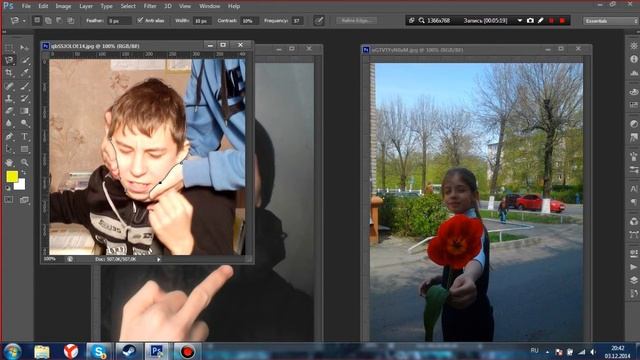Open the File menu
This screenshot has width=640, height=360.
tap(26, 6)
